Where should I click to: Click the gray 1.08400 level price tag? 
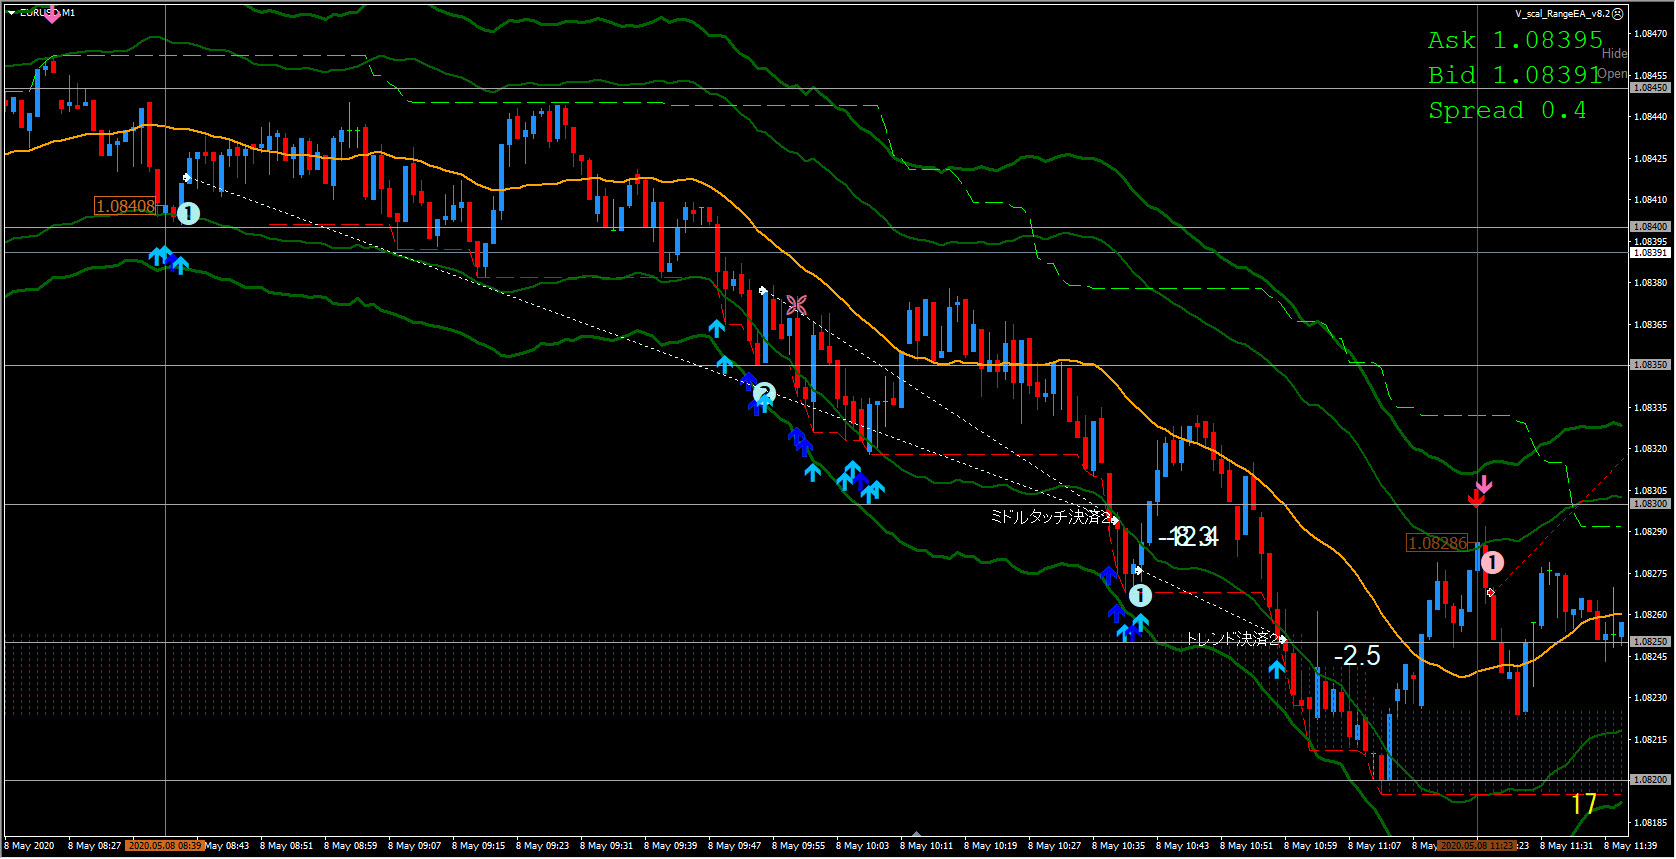pyautogui.click(x=1650, y=227)
